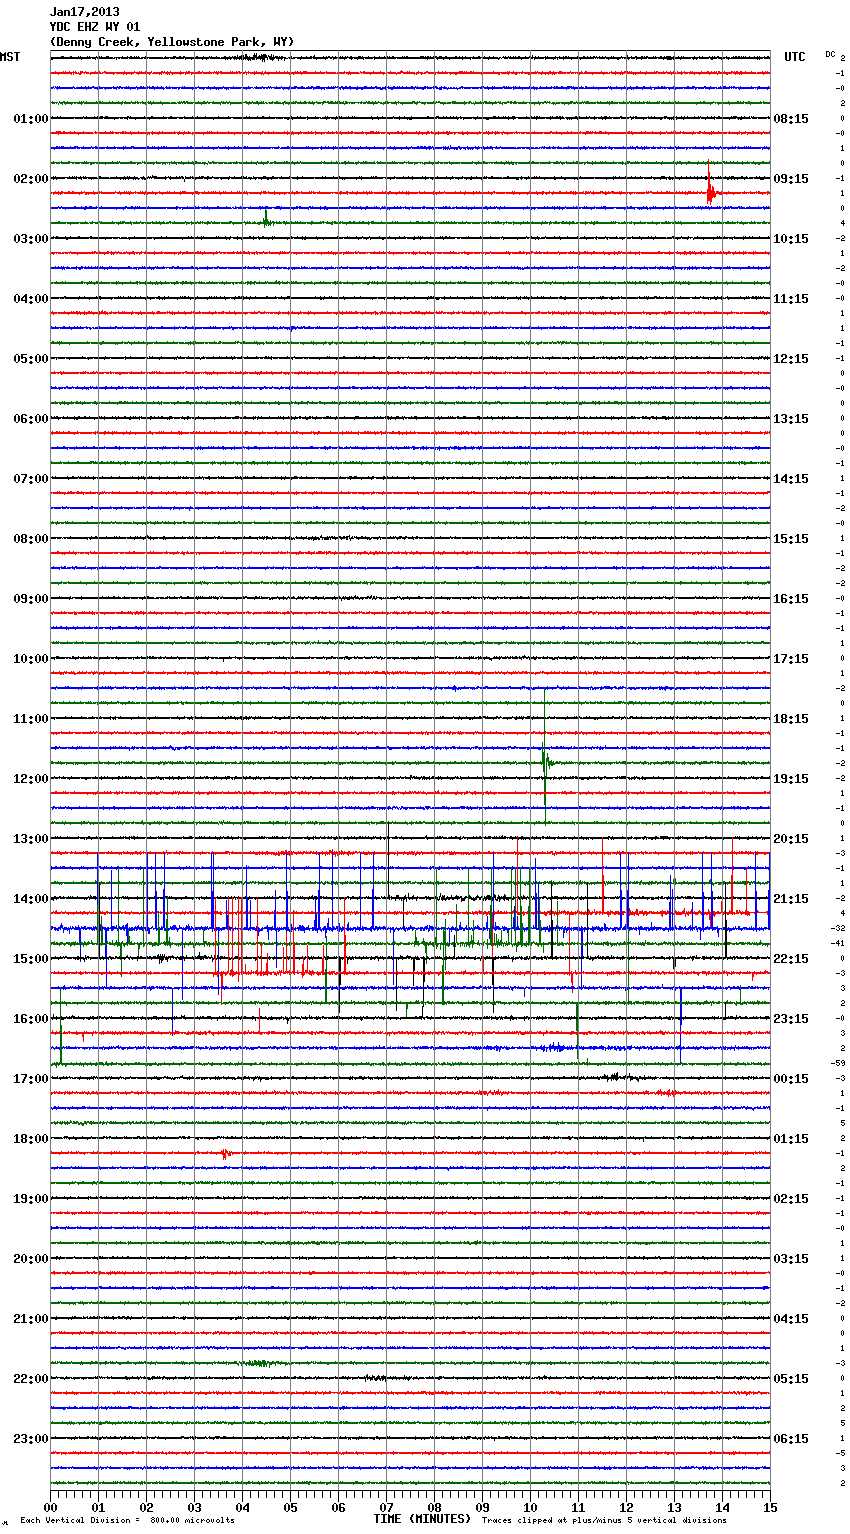
Task: Click the green wiggle before 22:00 MST
Action: coord(262,1363)
